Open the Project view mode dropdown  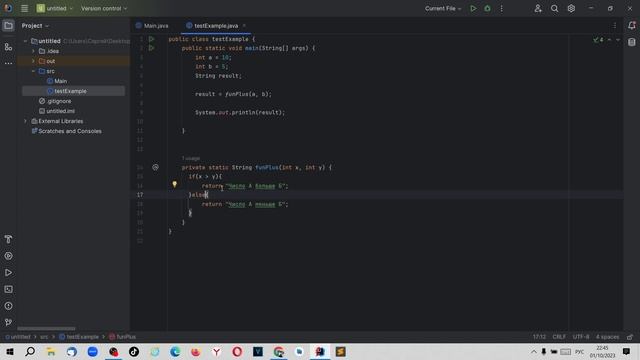[35, 26]
